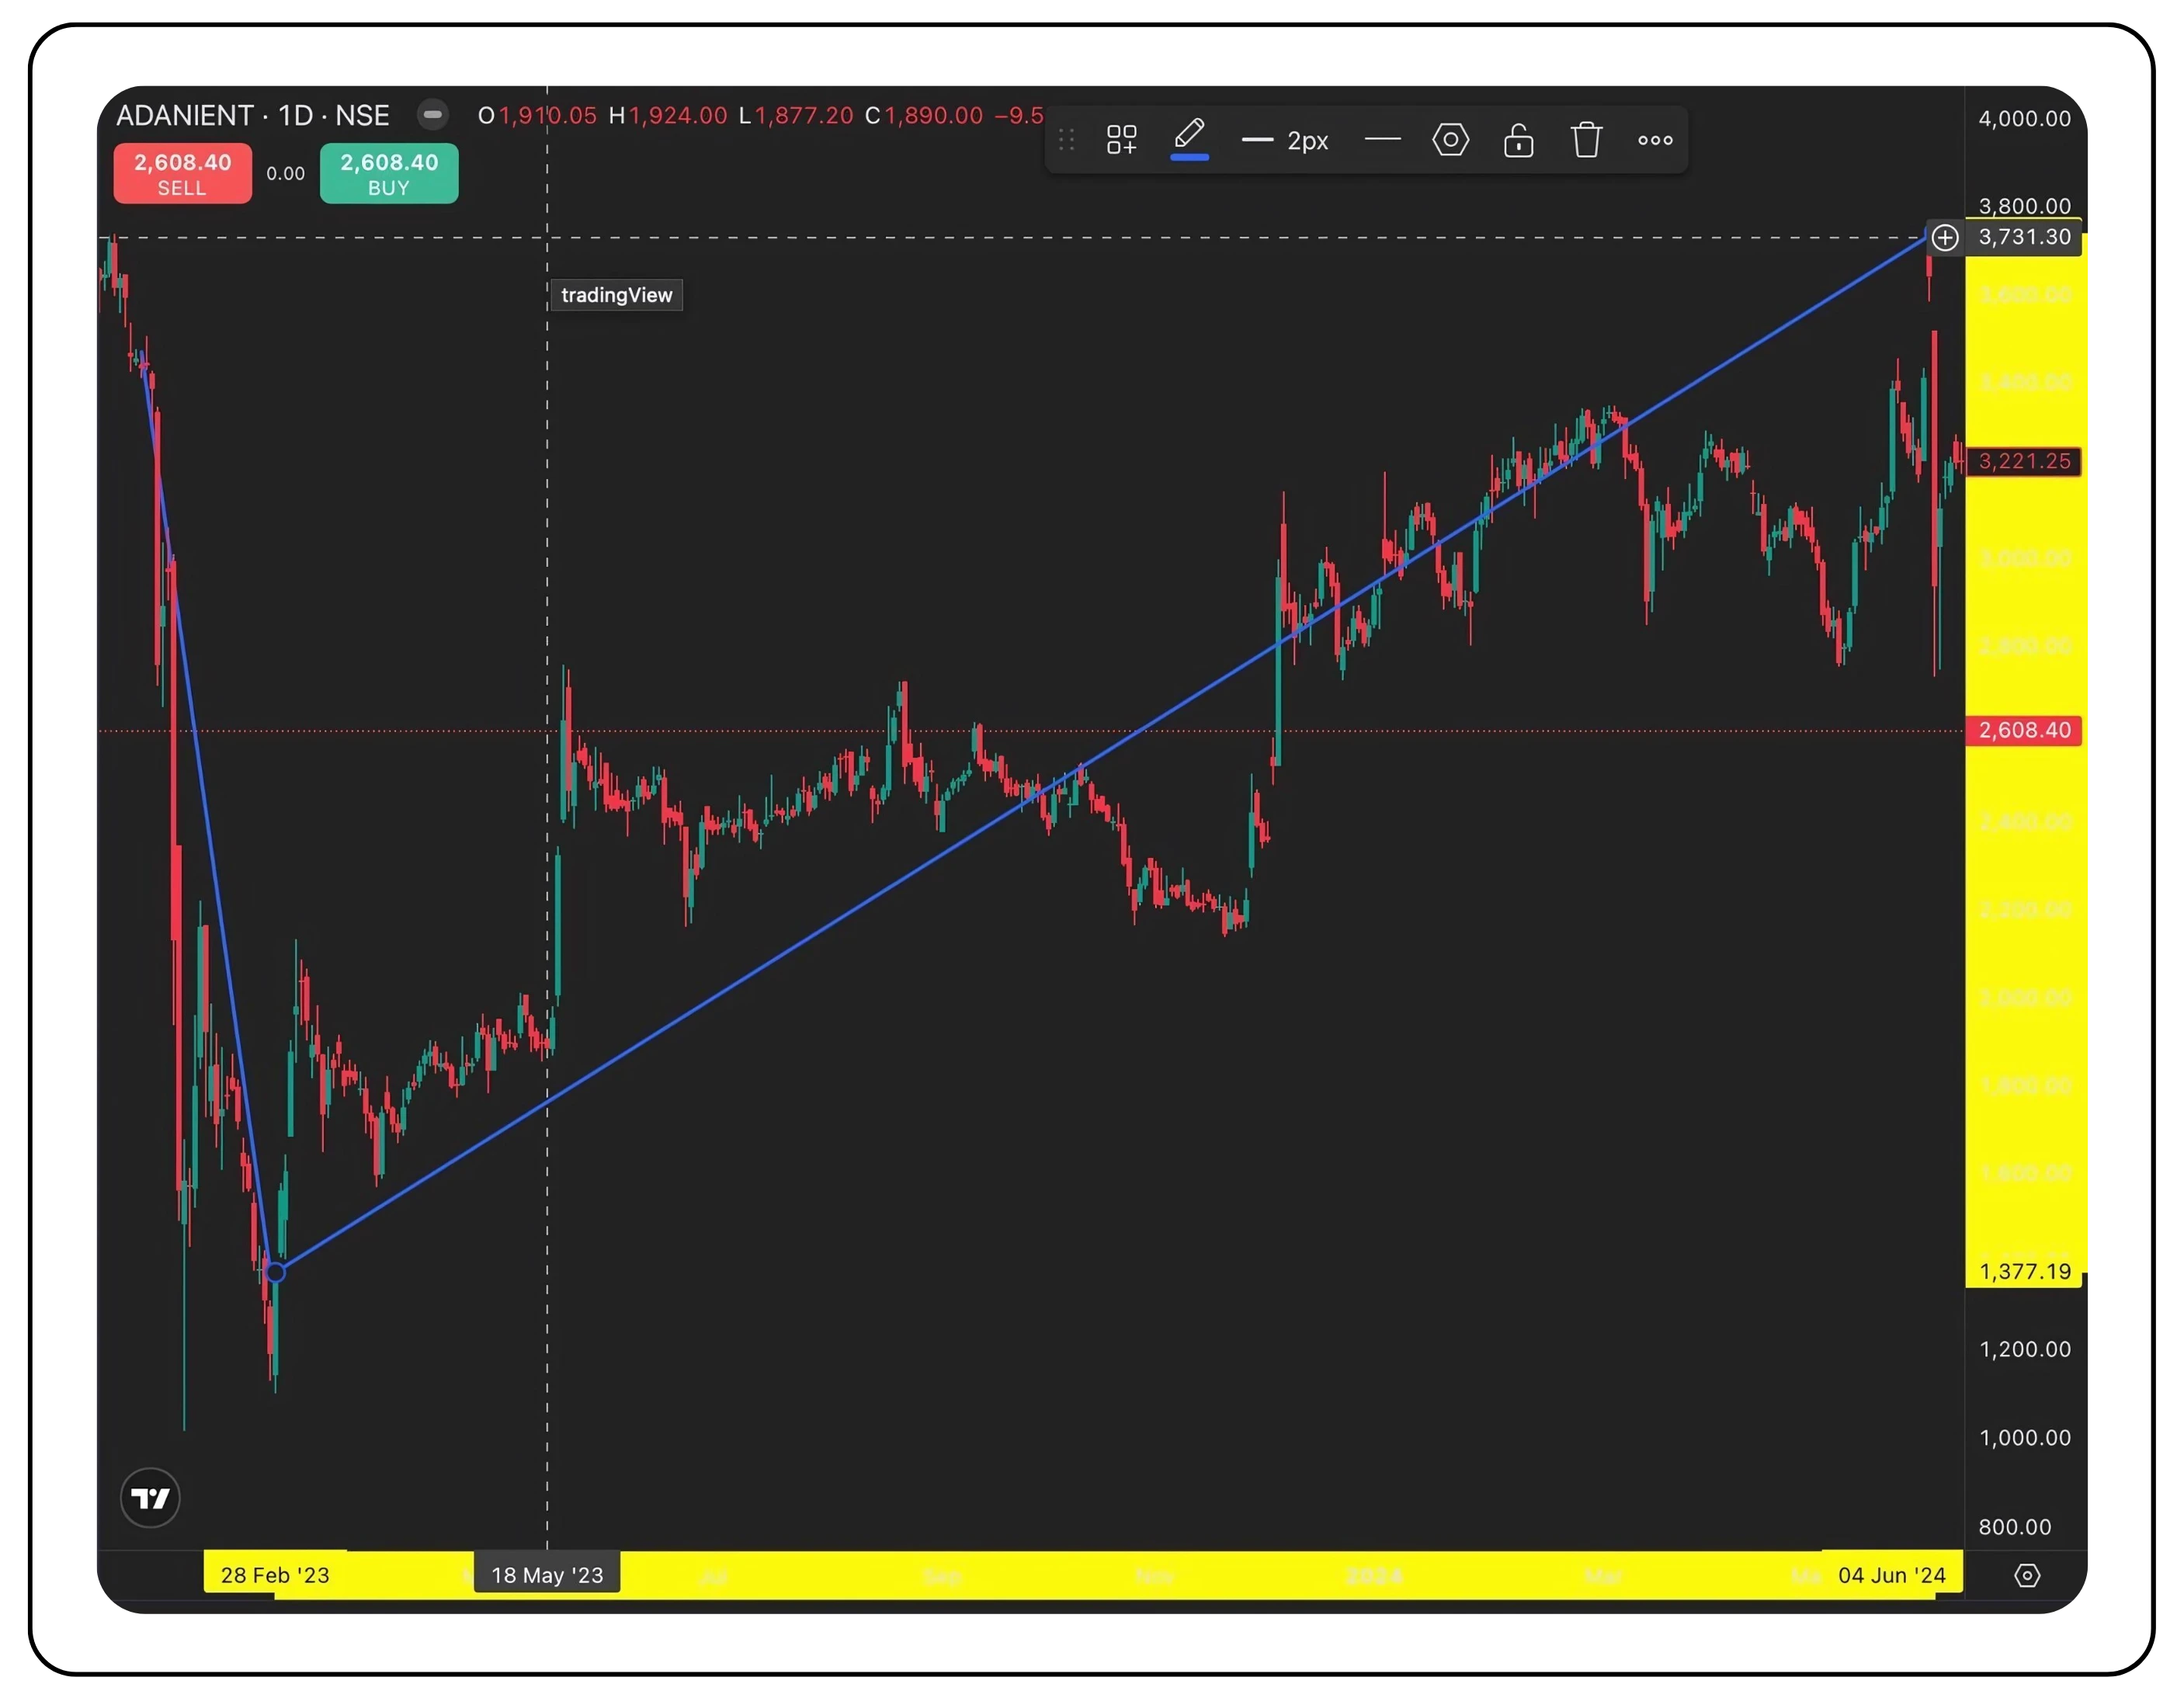Click the pencil line color tool
The height and width of the screenshot is (1691, 2184).
pos(1189,134)
